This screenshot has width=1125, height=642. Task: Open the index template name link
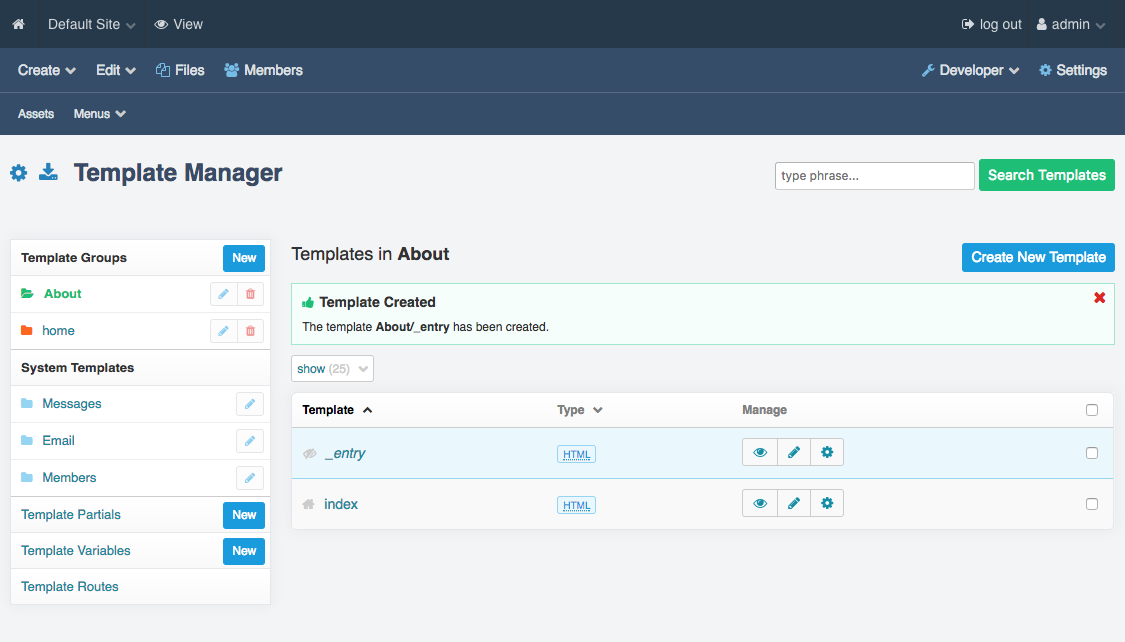pos(341,504)
